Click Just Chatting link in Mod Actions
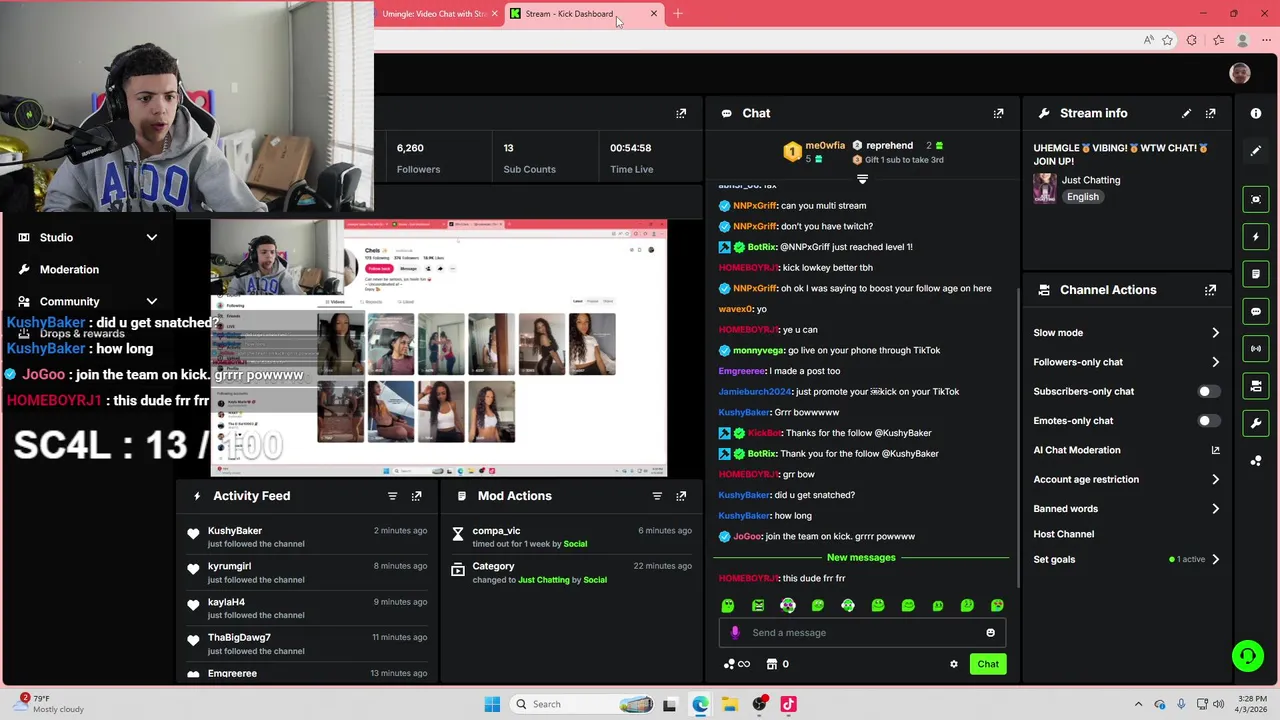The image size is (1280, 720). click(543, 580)
